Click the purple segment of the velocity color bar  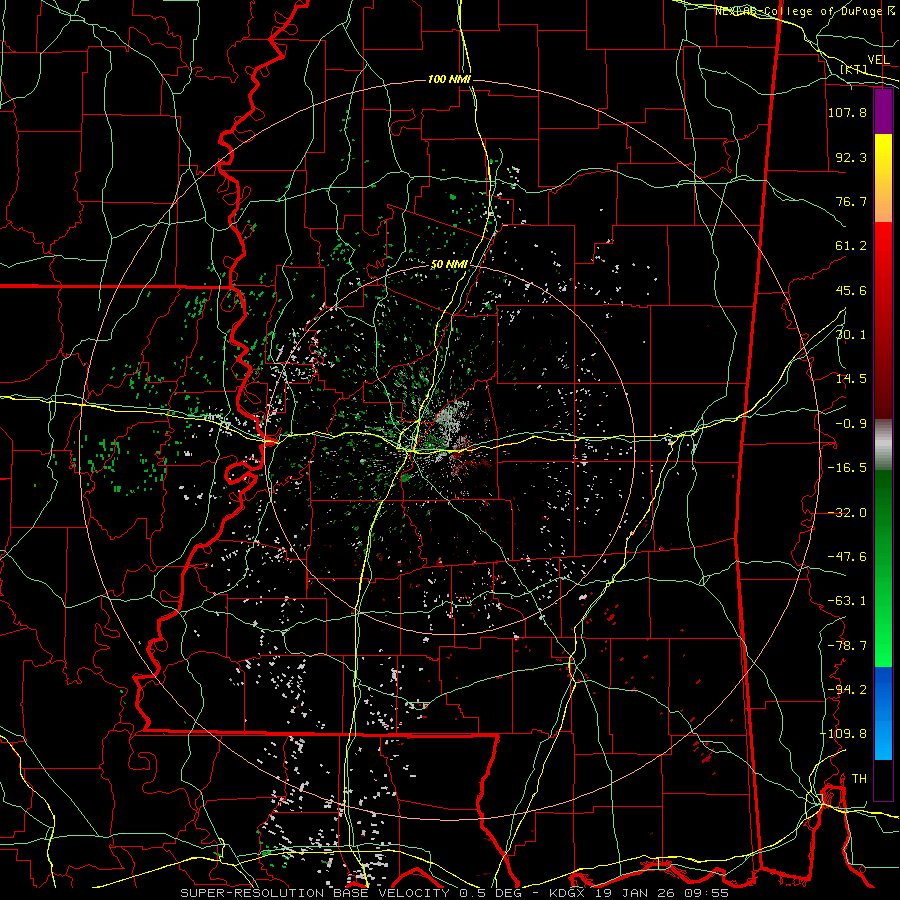[x=883, y=112]
